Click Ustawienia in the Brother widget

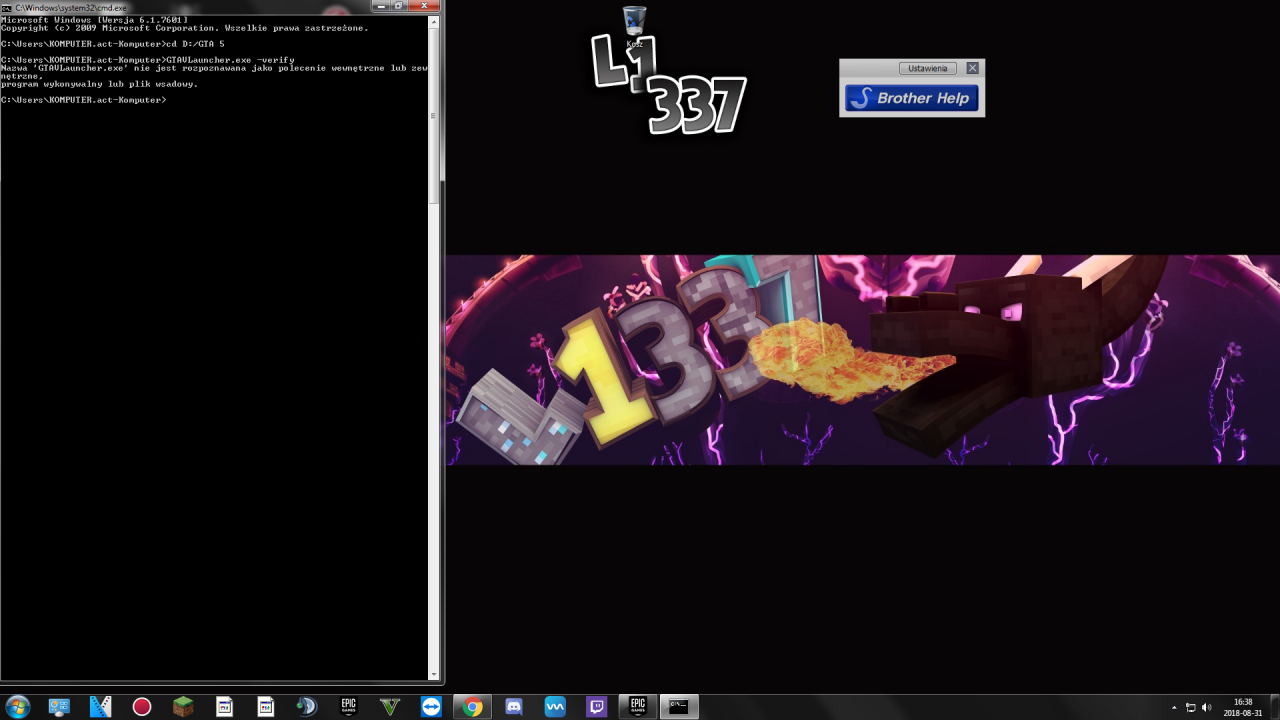point(928,68)
